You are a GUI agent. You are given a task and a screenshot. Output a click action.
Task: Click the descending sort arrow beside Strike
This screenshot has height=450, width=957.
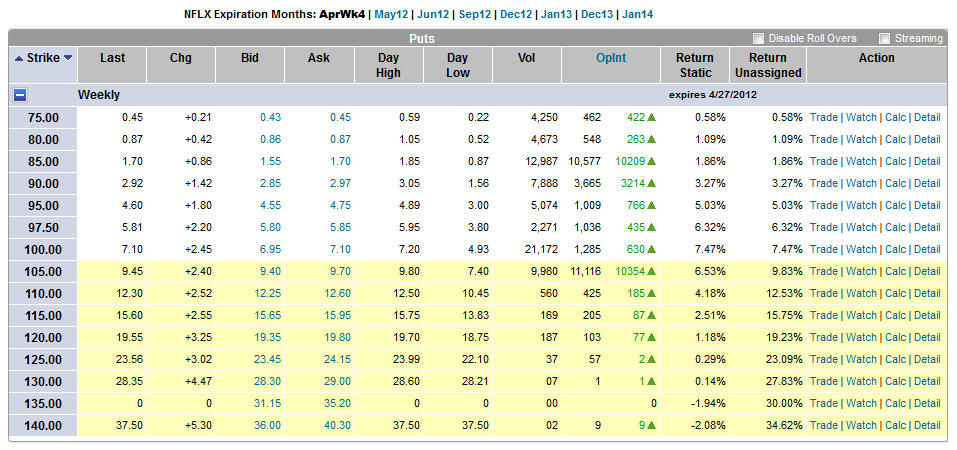point(68,58)
